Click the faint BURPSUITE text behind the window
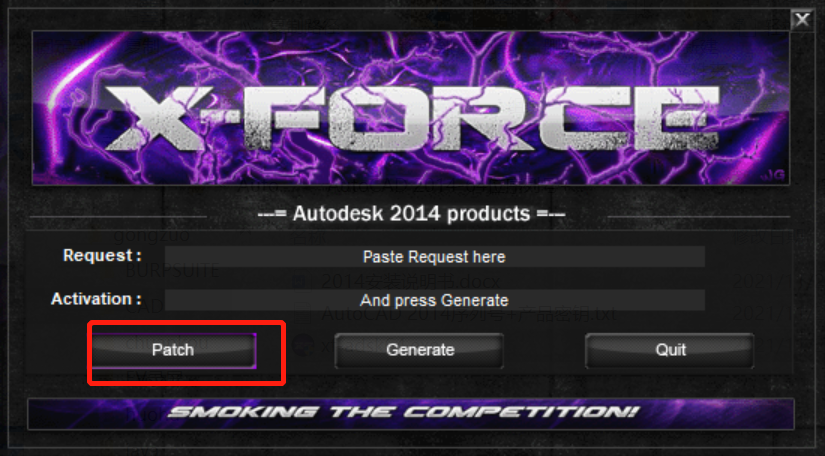The width and height of the screenshot is (825, 456). (x=173, y=271)
